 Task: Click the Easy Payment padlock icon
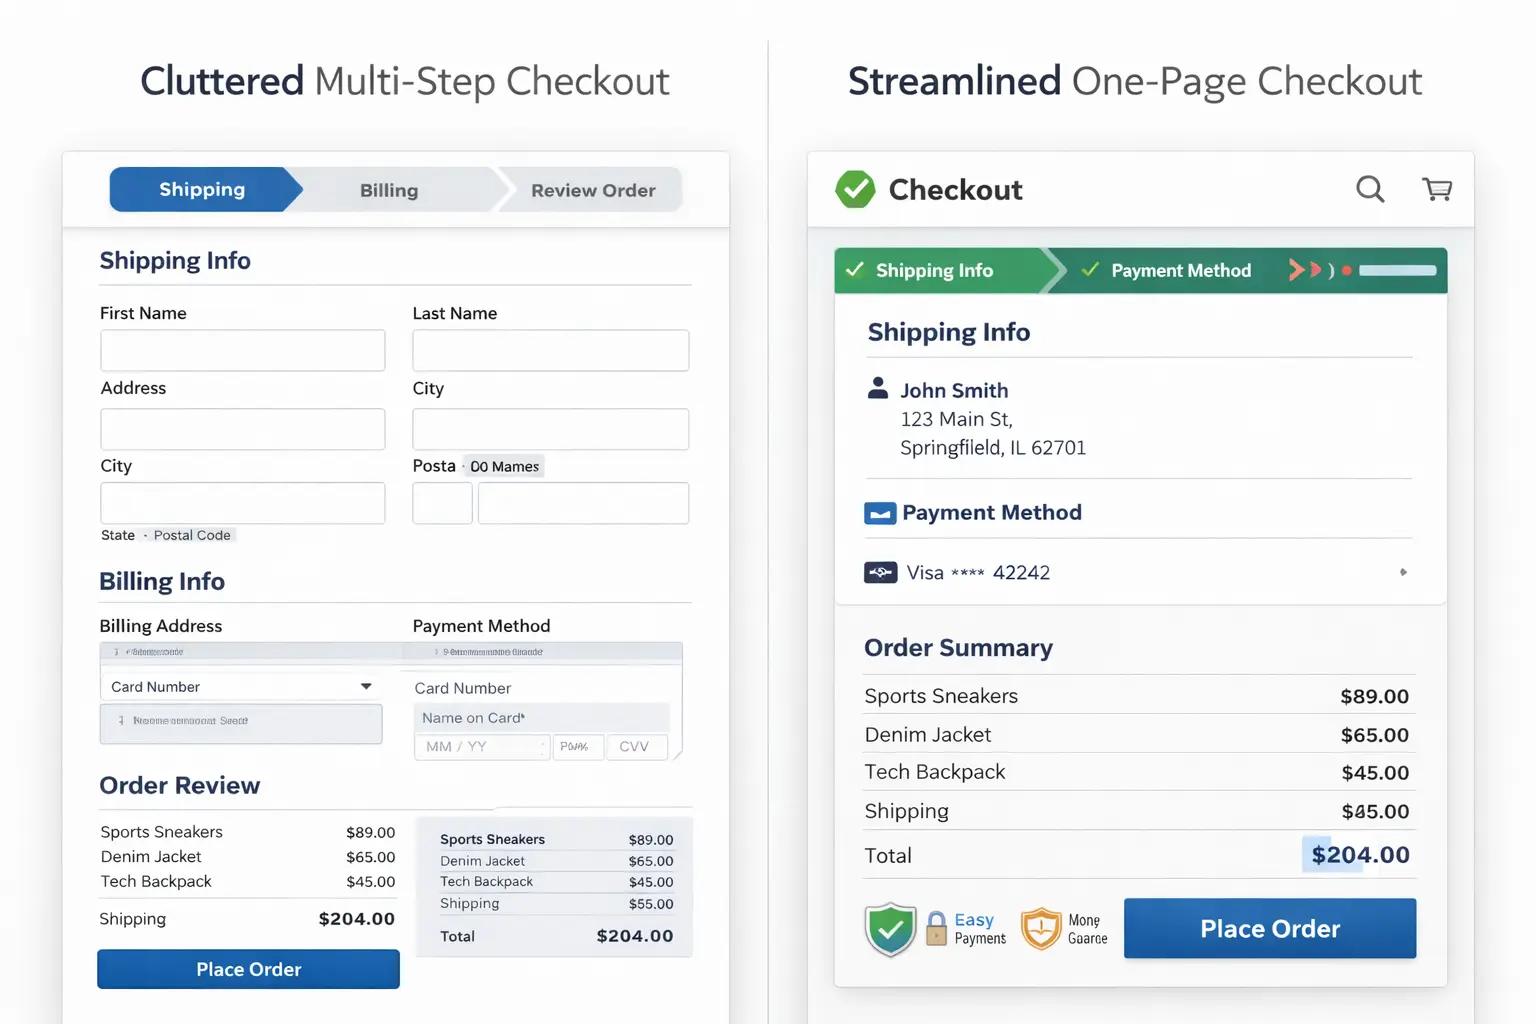(x=936, y=929)
